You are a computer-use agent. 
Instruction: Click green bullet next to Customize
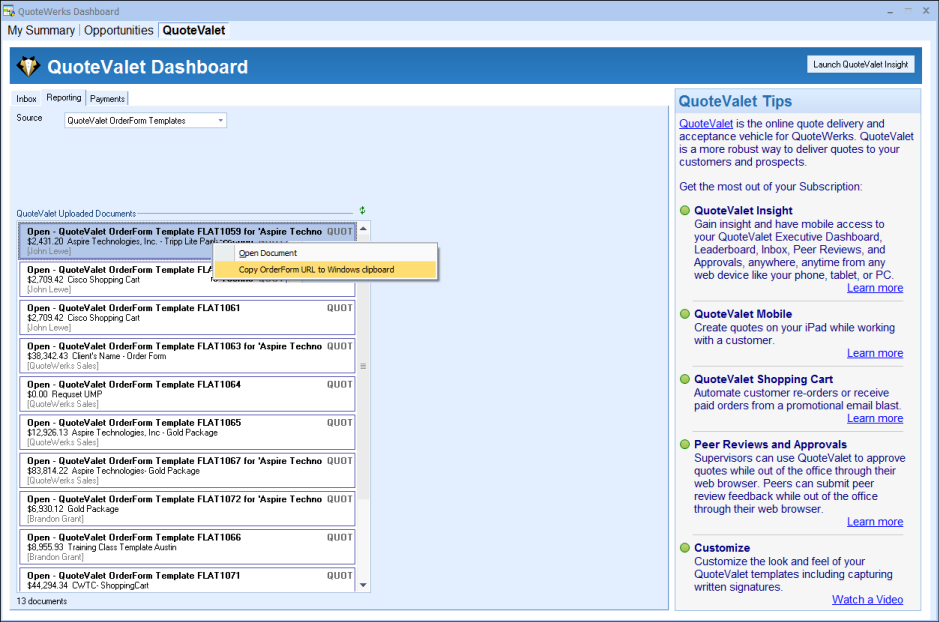point(684,548)
